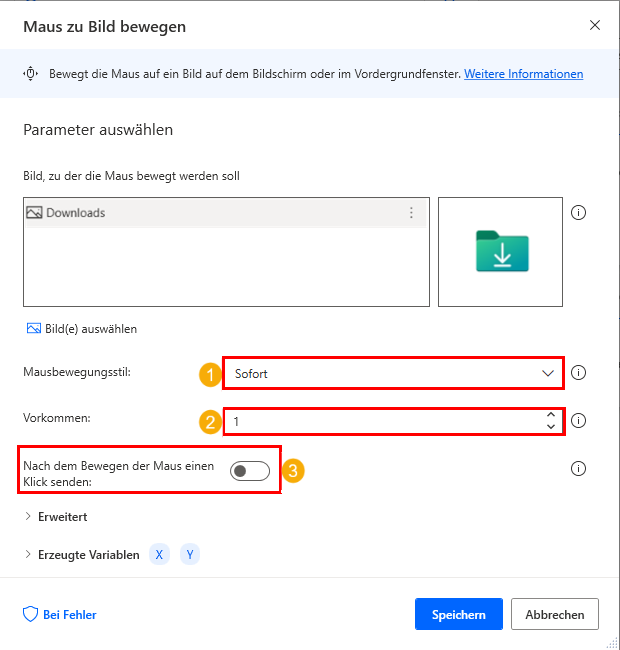The width and height of the screenshot is (620, 650).
Task: Click into the Vorkommen number field
Action: tap(383, 421)
